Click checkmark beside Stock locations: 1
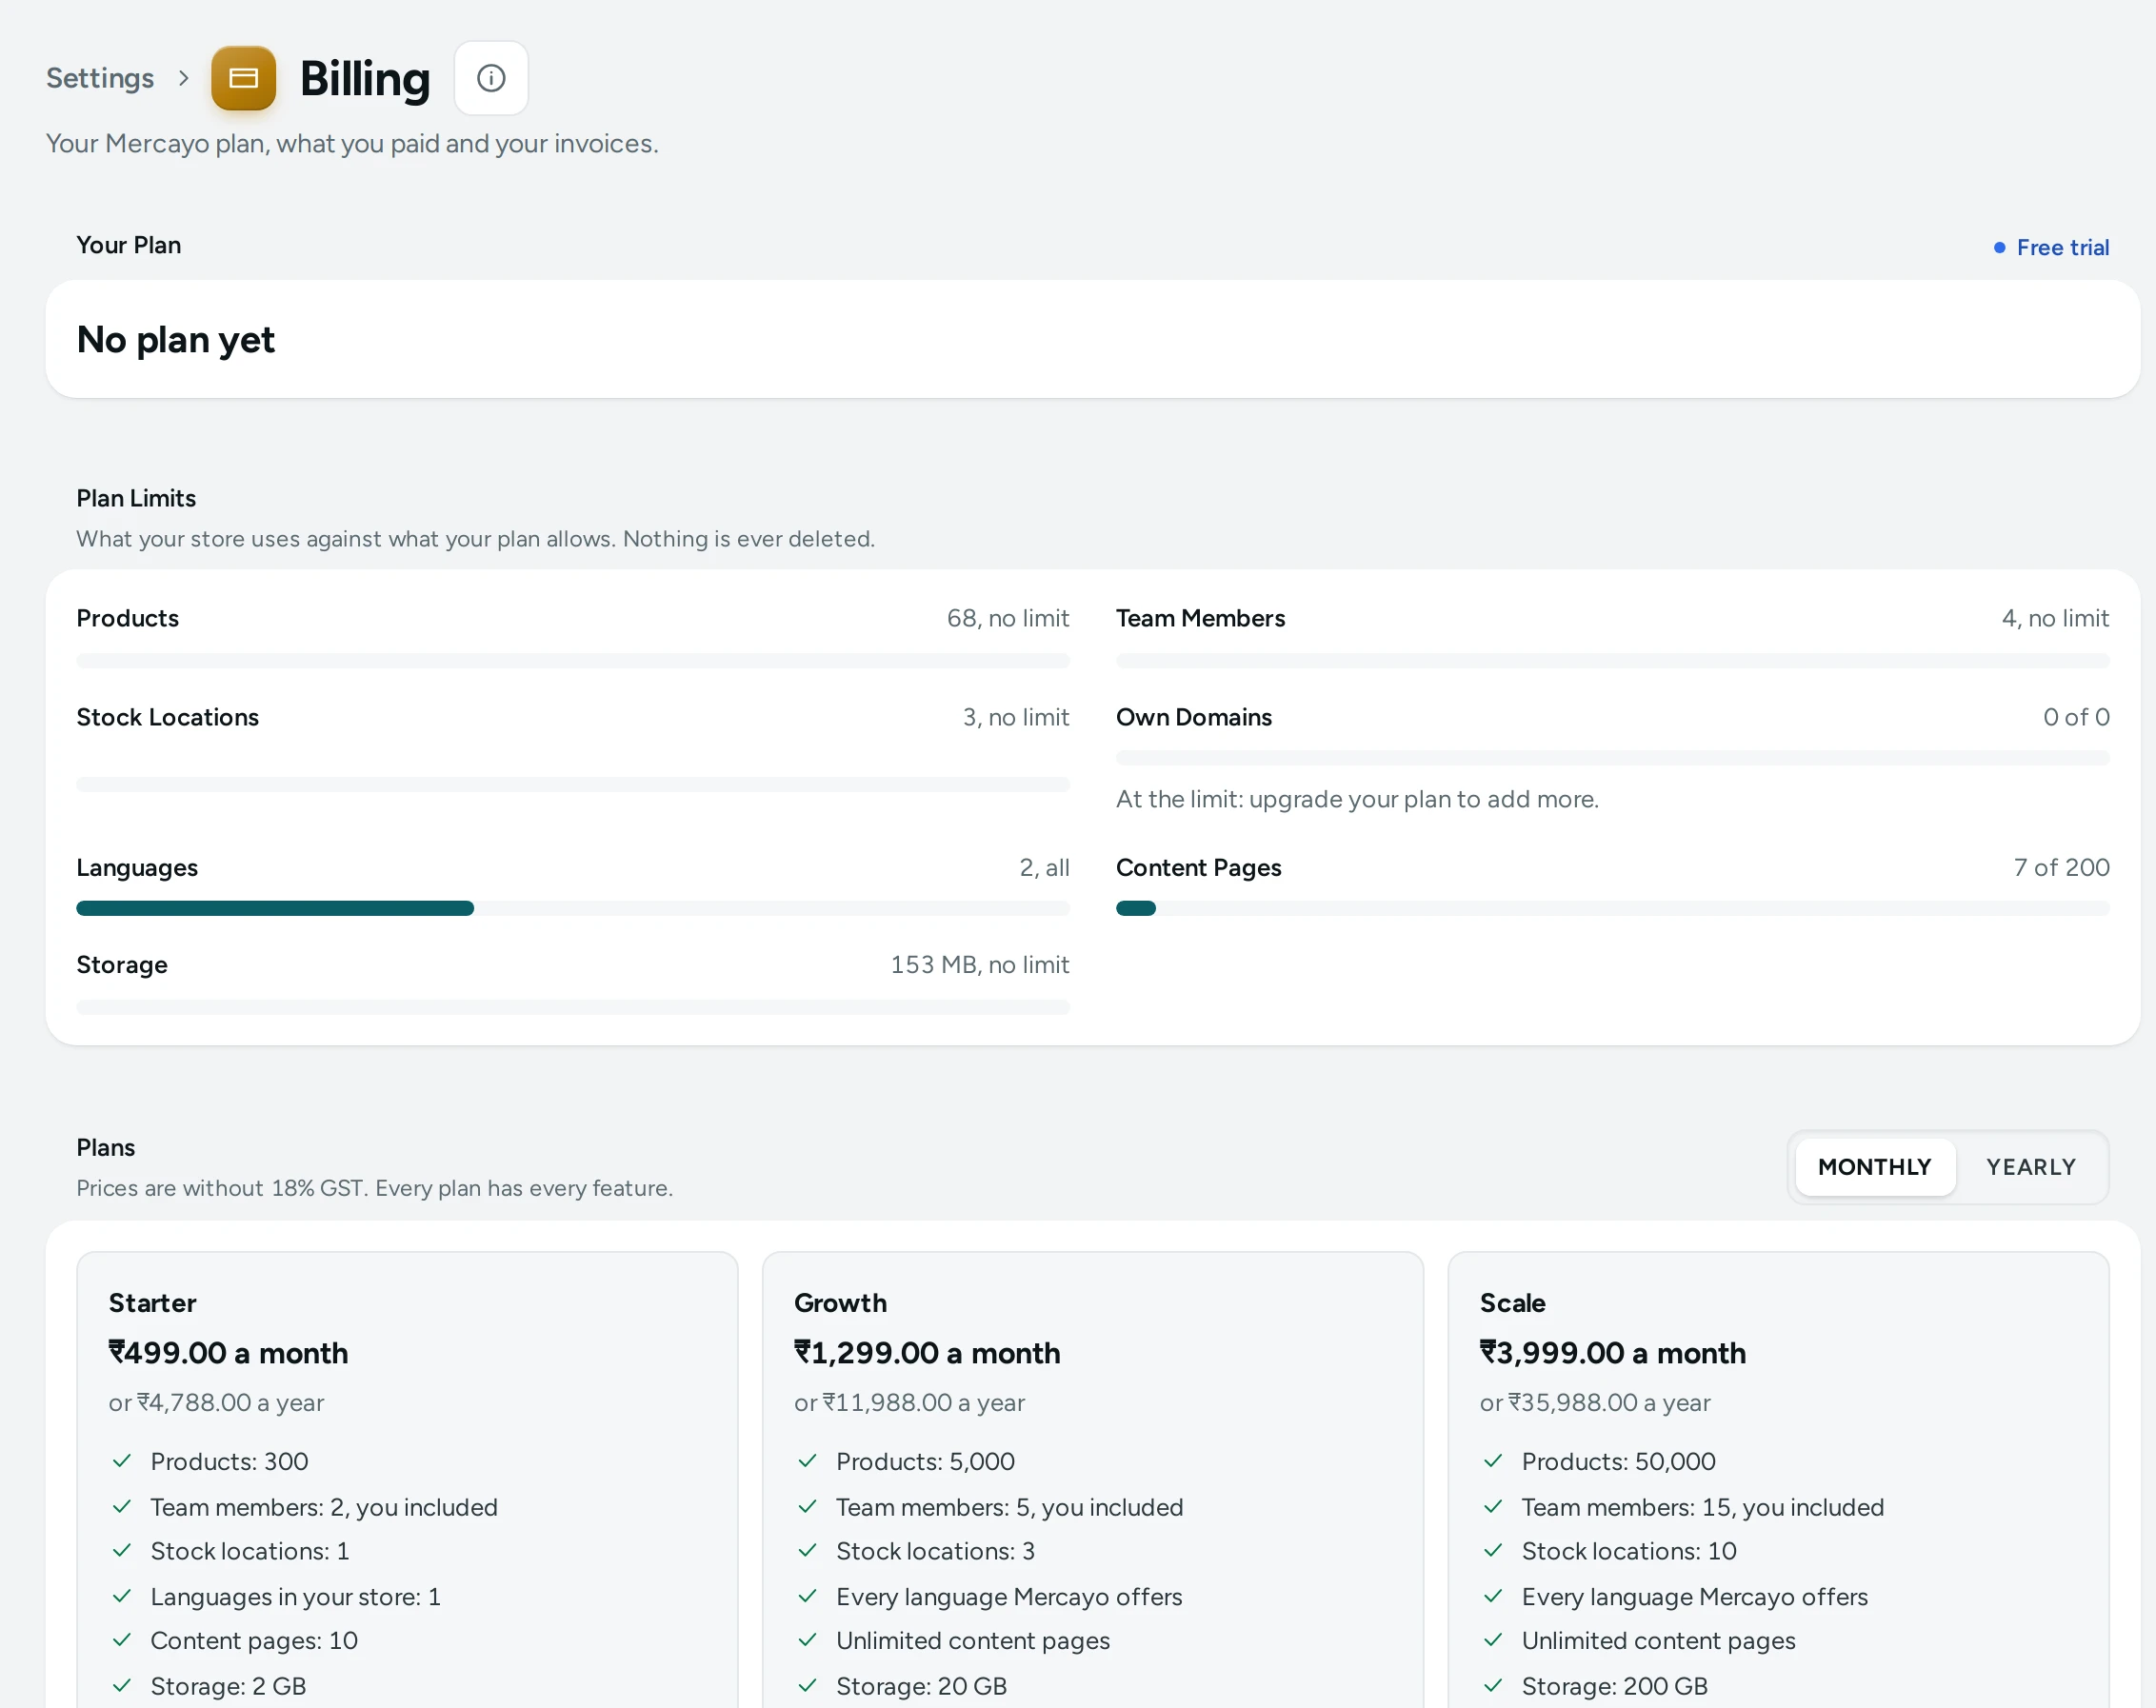Screen dimensions: 2156x1708 pos(122,1550)
